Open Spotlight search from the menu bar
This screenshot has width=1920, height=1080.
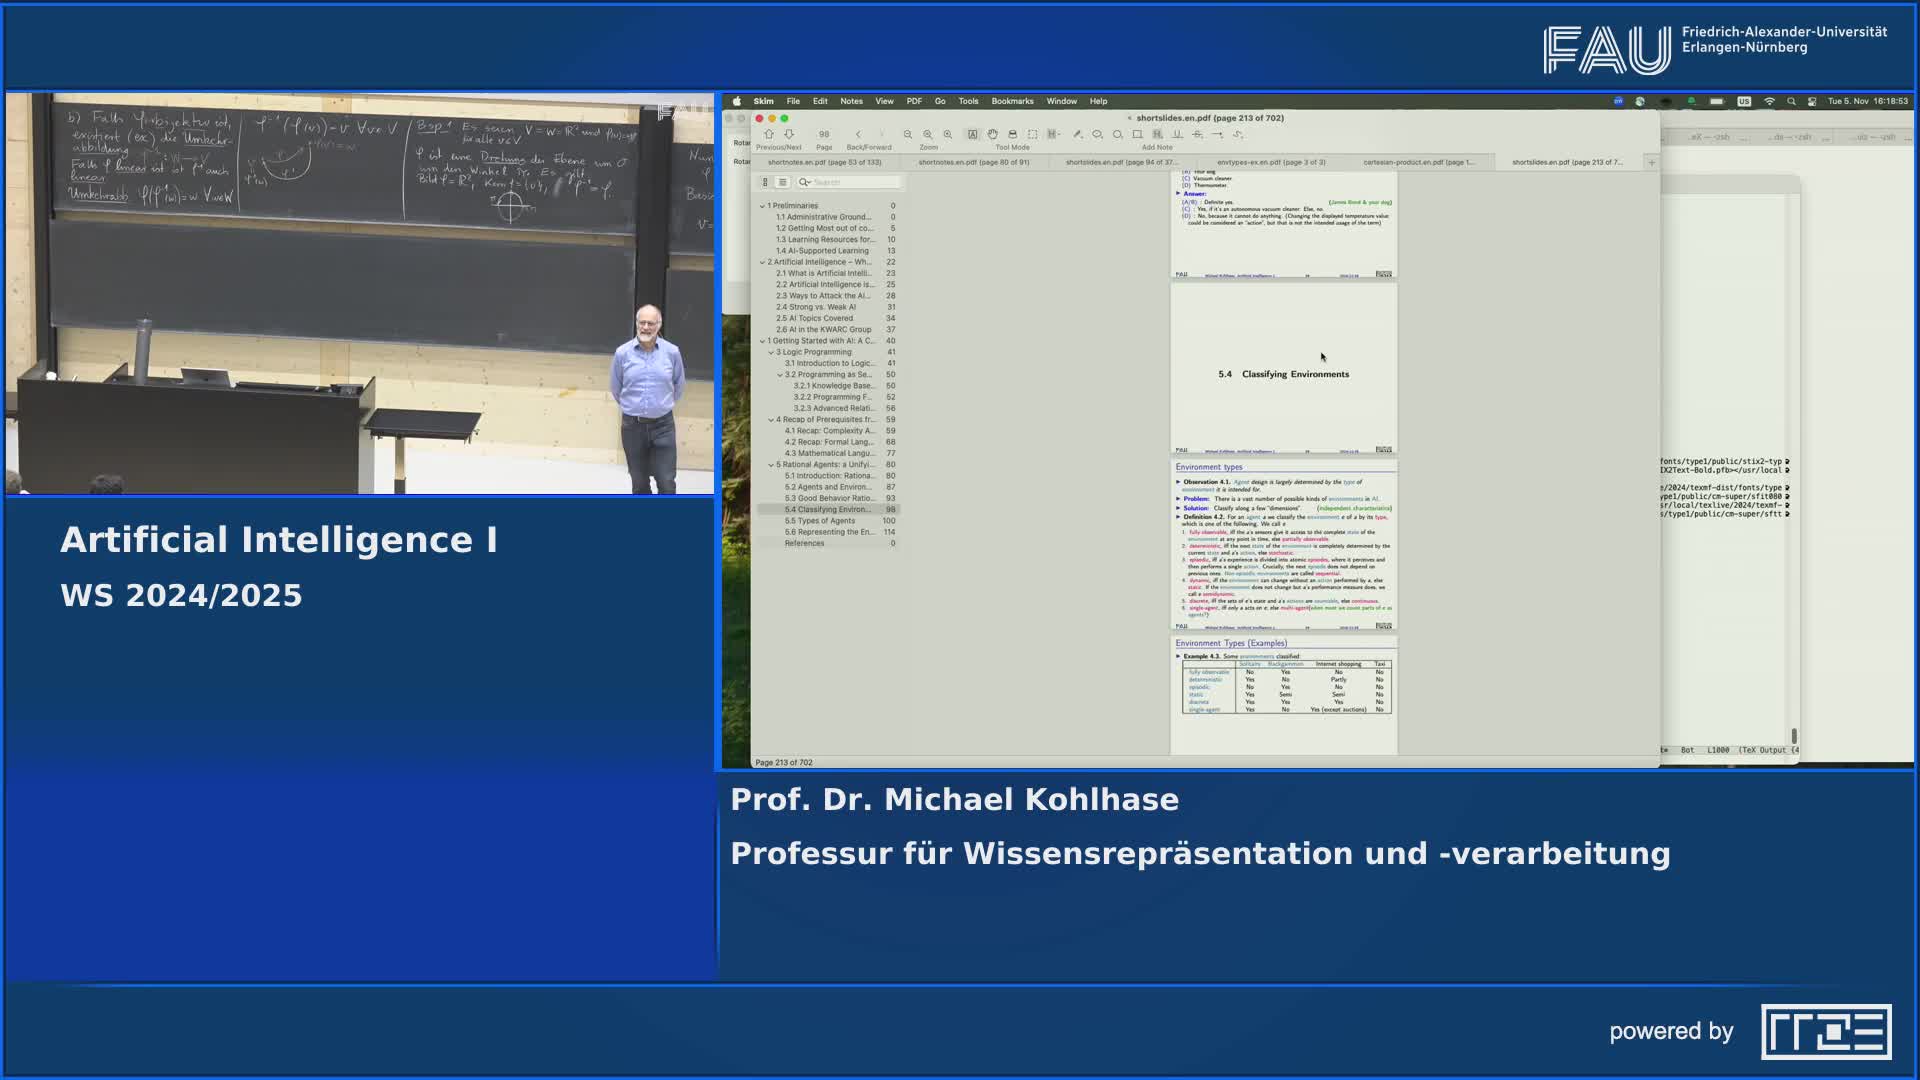(x=1792, y=101)
